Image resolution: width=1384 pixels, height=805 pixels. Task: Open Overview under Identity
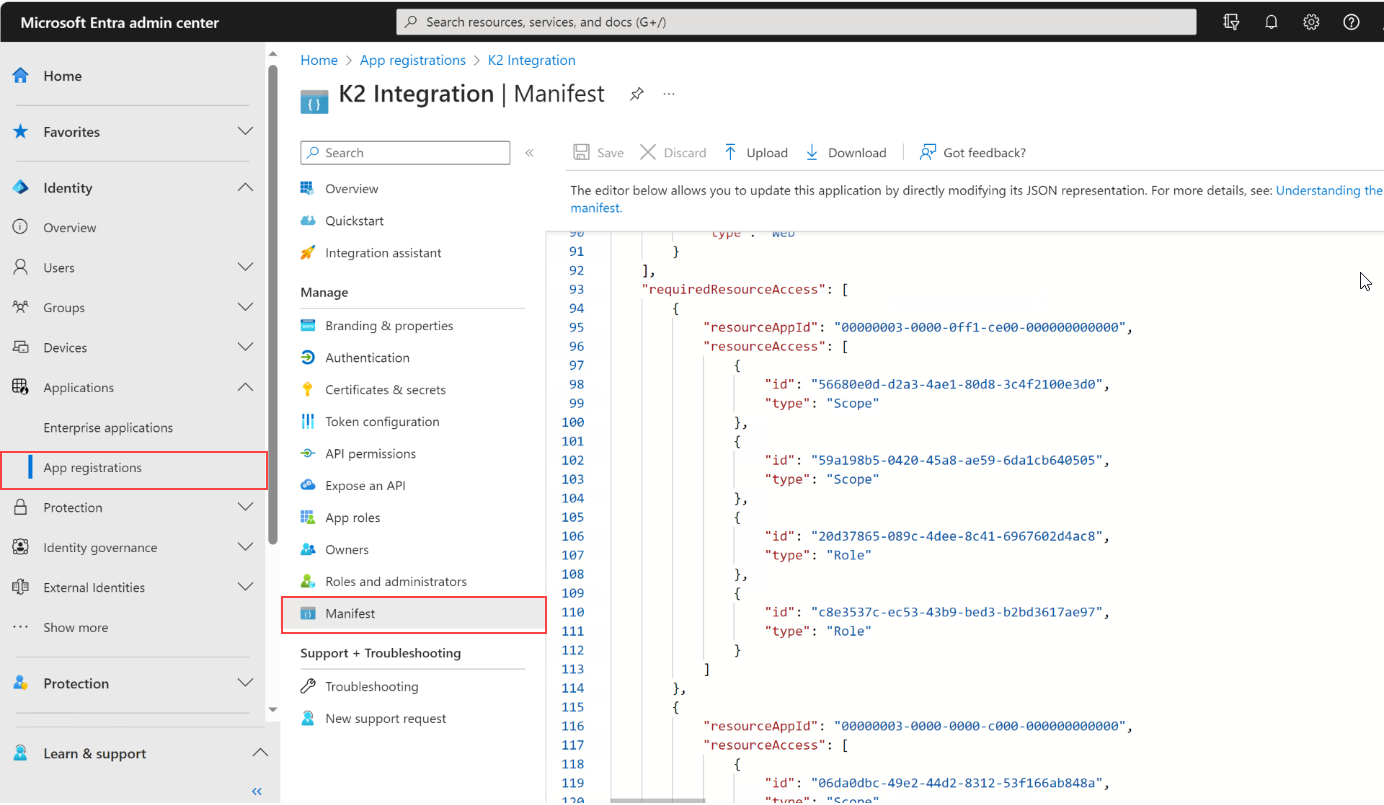pos(70,228)
